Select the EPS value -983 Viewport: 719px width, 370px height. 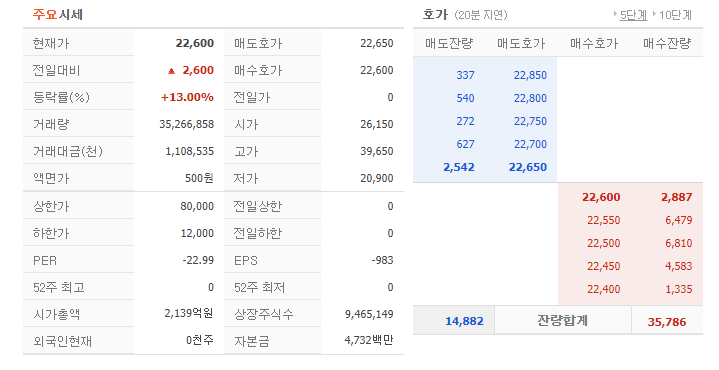(x=382, y=260)
